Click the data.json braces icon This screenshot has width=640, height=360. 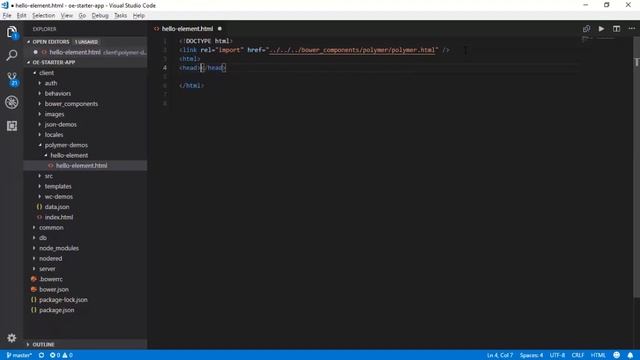point(39,207)
